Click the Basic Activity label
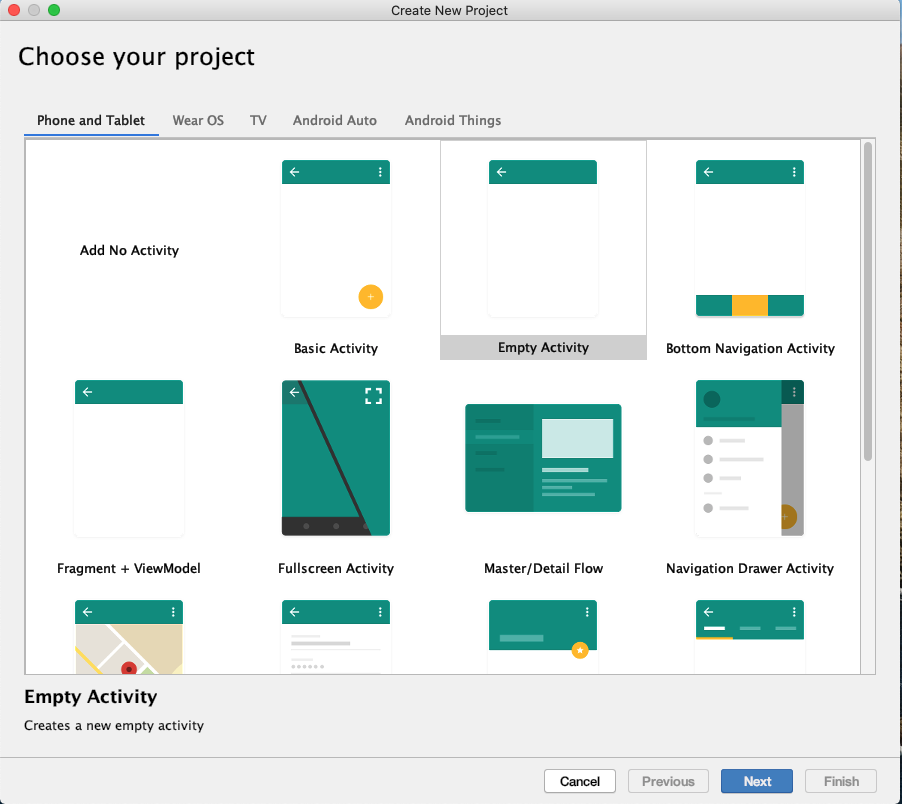 tap(336, 349)
